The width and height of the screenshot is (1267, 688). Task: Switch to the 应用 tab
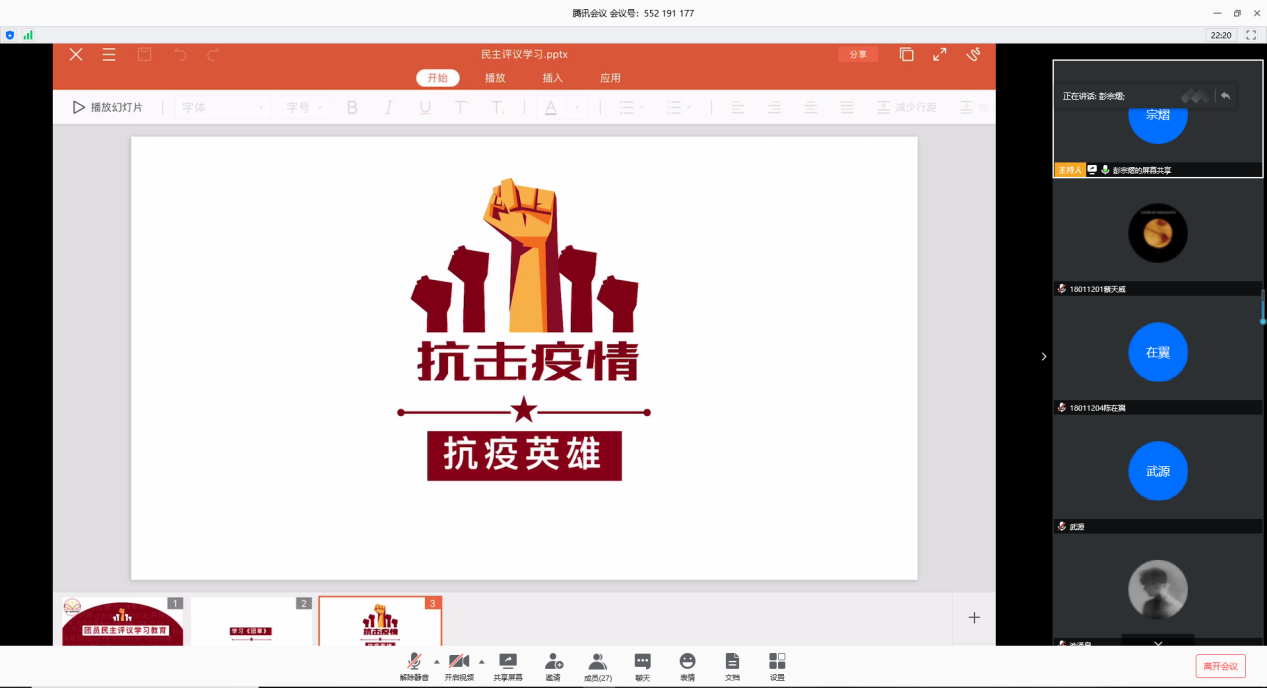[x=610, y=78]
